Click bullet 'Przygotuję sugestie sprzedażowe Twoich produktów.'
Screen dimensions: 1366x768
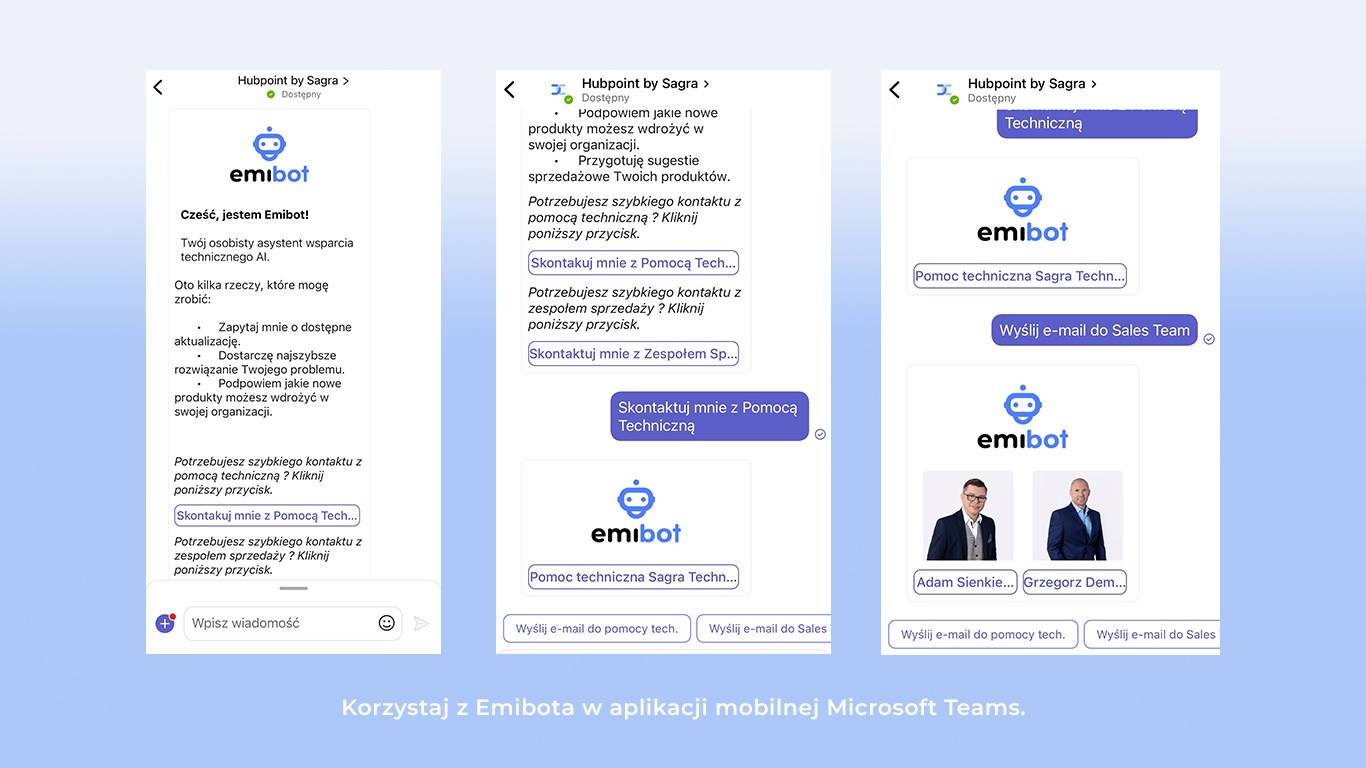click(629, 168)
